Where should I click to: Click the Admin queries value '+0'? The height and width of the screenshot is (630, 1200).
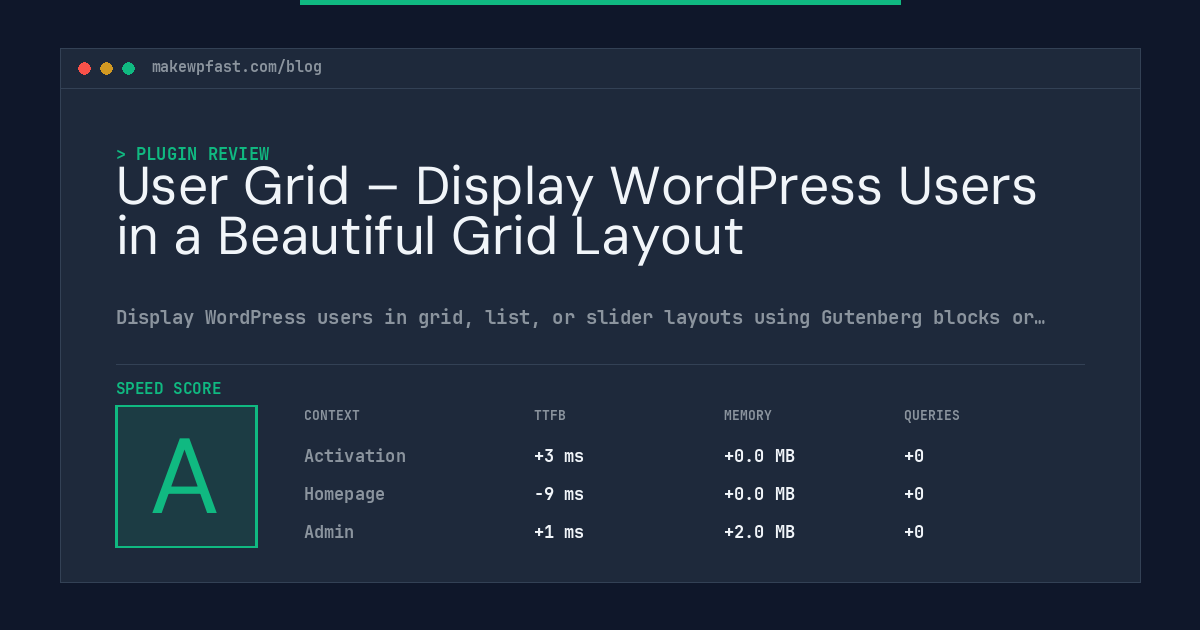(x=914, y=532)
